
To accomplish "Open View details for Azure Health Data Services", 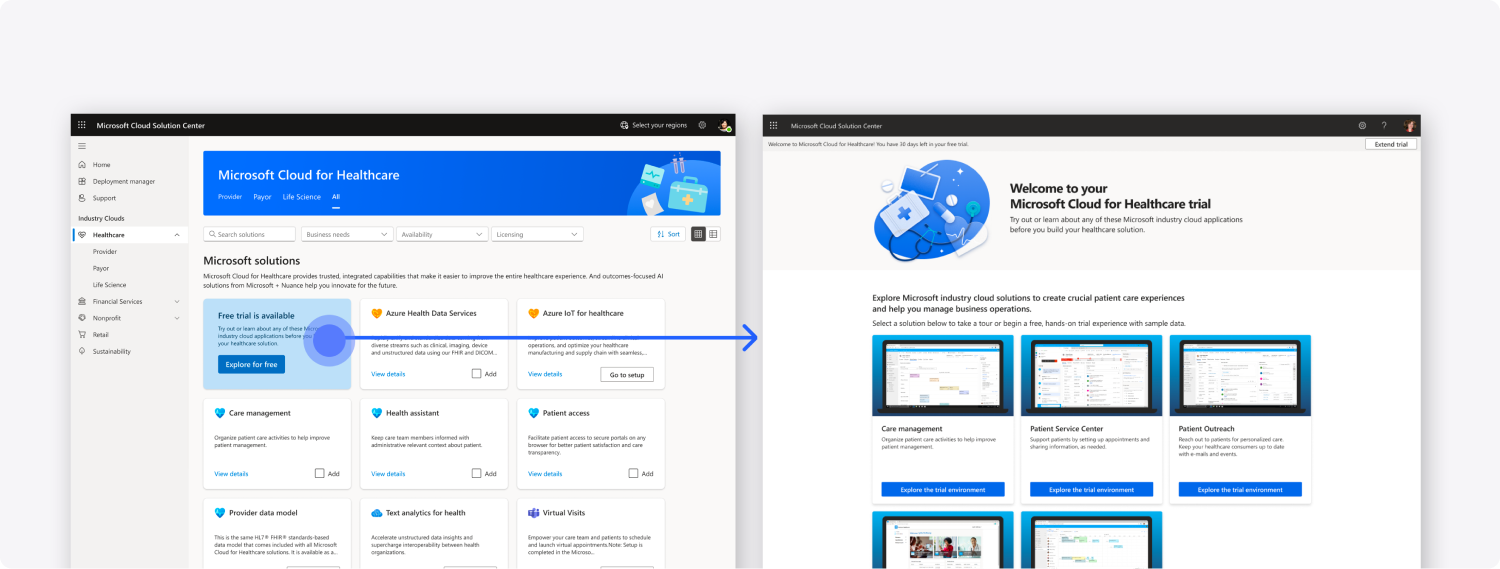I will point(388,374).
